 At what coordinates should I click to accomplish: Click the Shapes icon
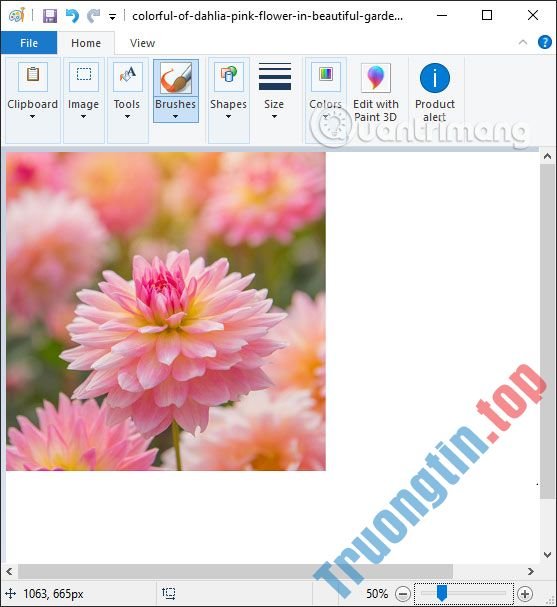tap(229, 76)
